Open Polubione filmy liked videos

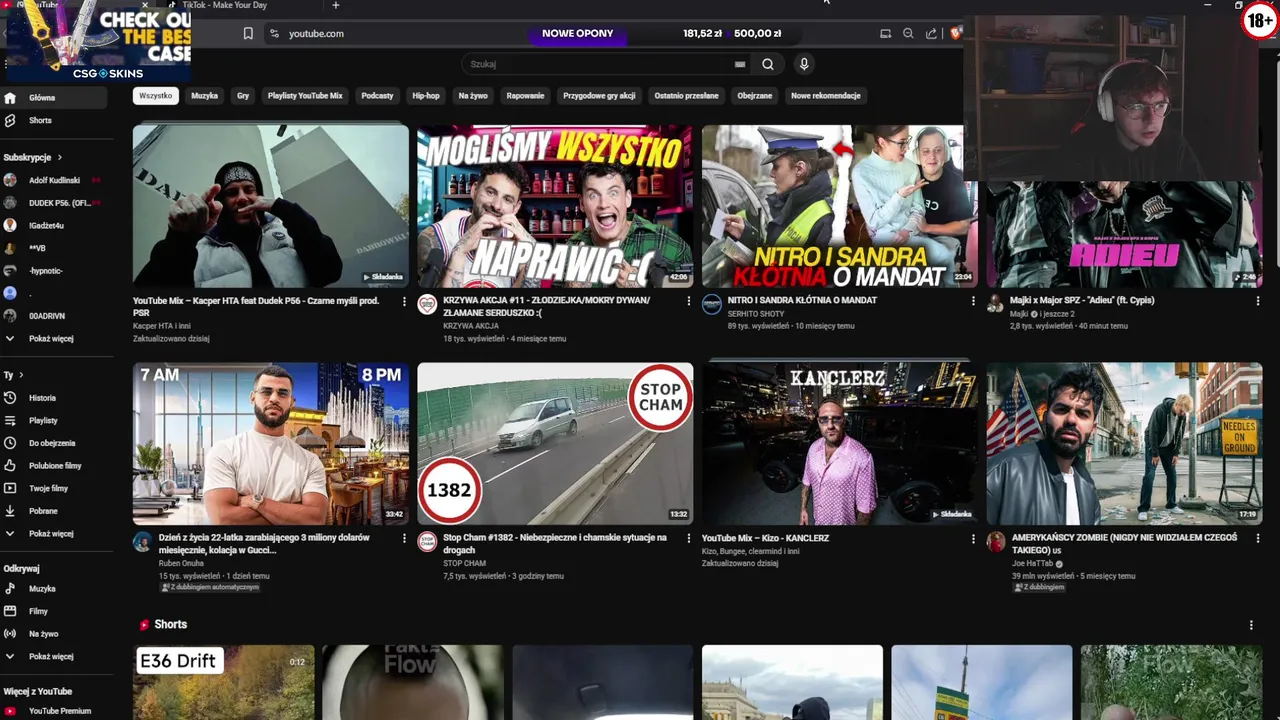tap(54, 466)
